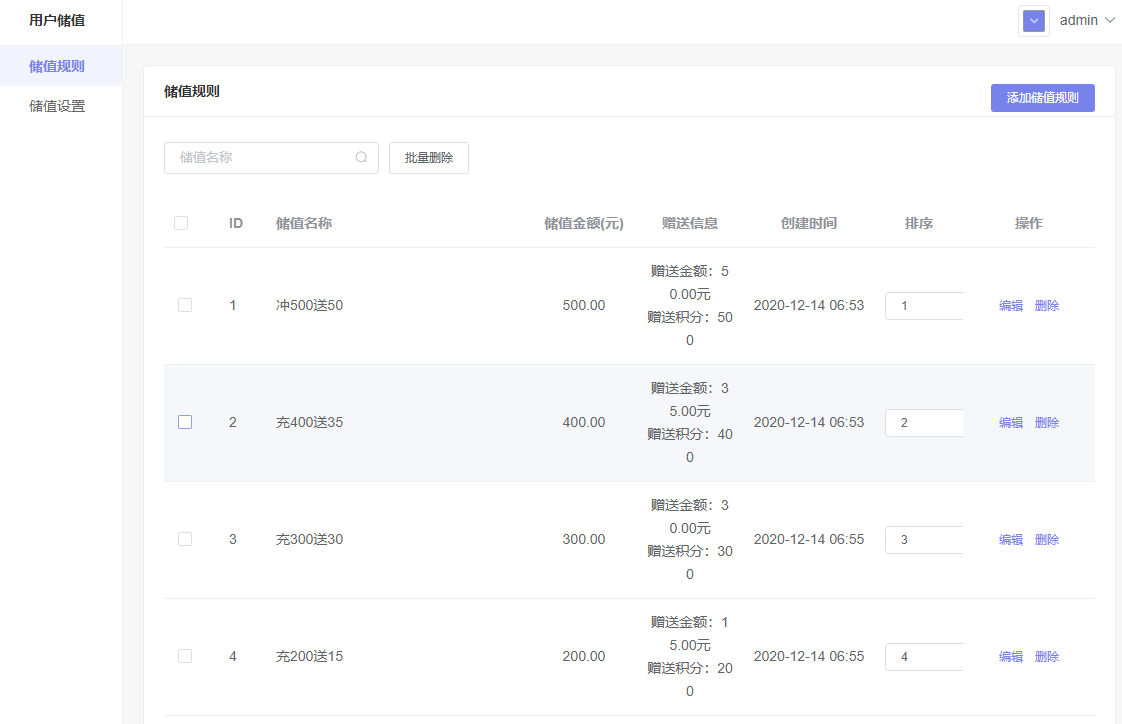Click the sort input showing 2
The image size is (1122, 724).
click(924, 423)
